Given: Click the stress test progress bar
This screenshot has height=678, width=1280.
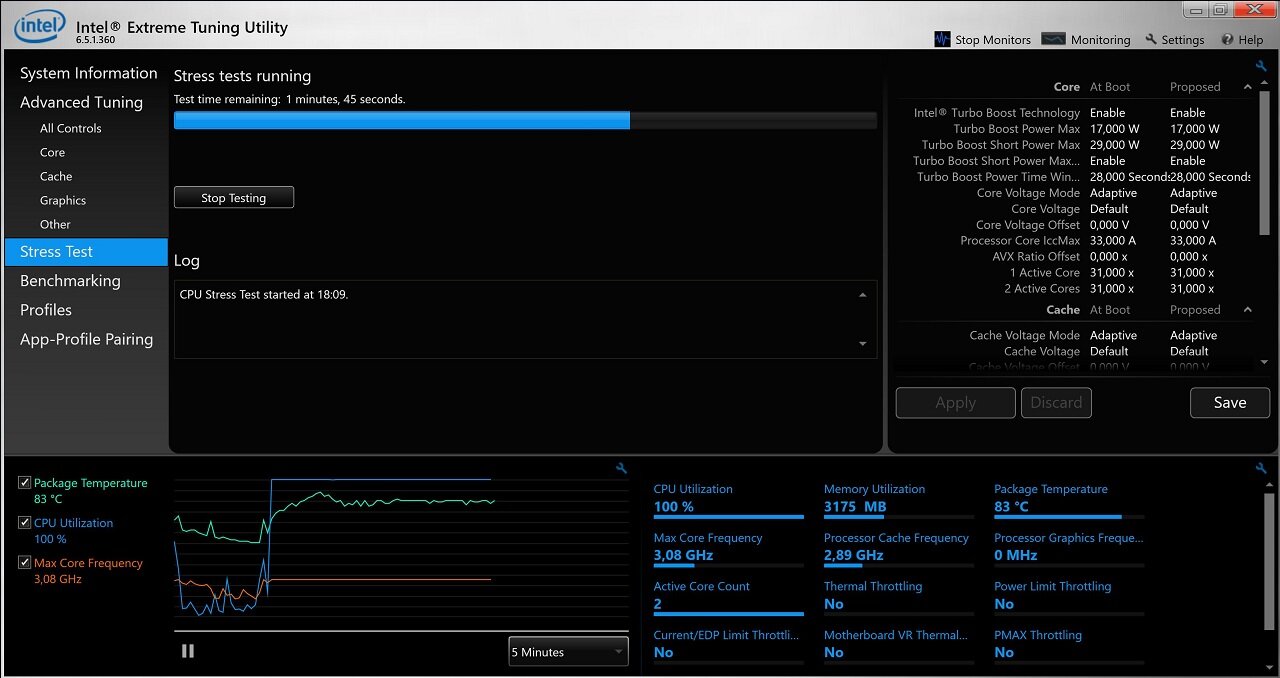Looking at the screenshot, I should click(x=525, y=120).
